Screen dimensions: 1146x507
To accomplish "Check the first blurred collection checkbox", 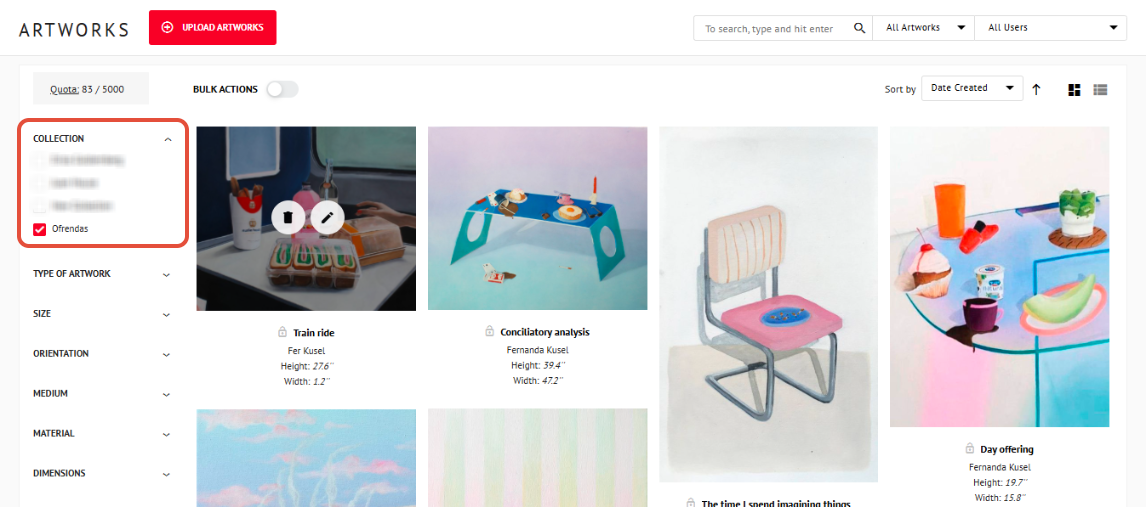I will click(40, 159).
